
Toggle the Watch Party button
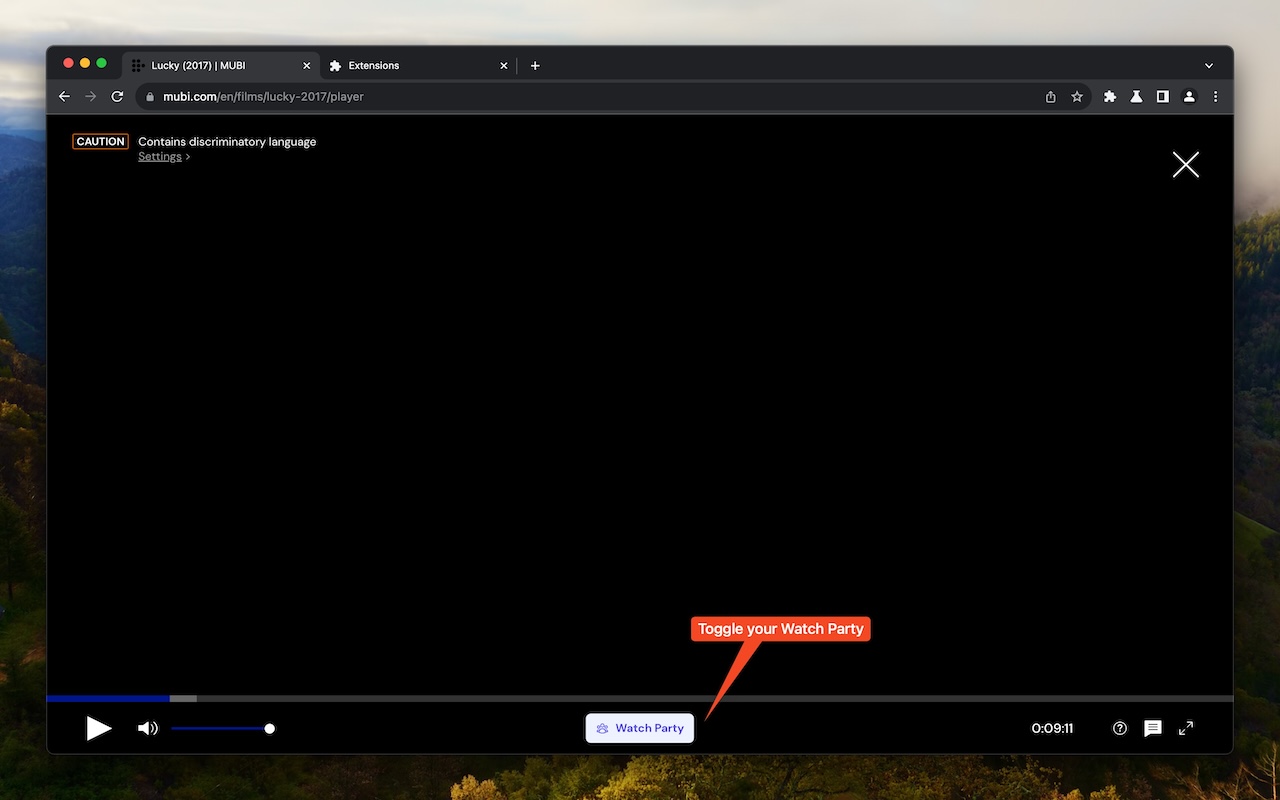click(640, 728)
